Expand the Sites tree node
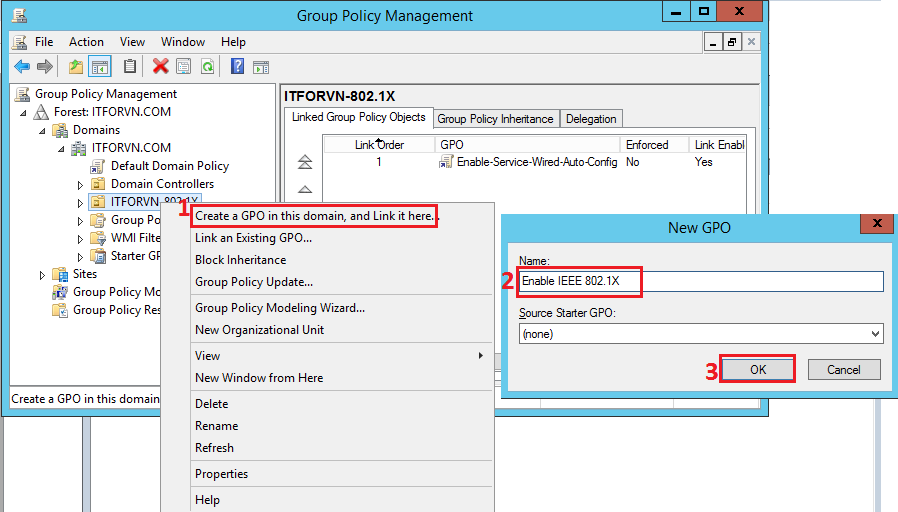The image size is (898, 512). pyautogui.click(x=43, y=275)
